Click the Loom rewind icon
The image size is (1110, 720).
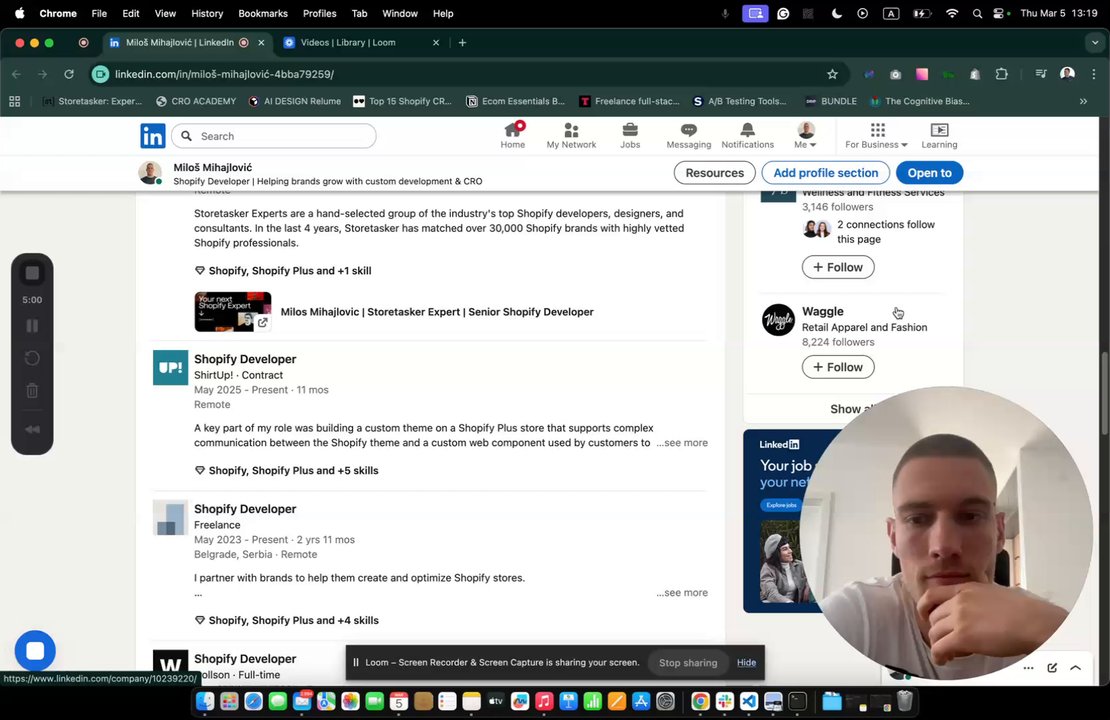pos(32,430)
